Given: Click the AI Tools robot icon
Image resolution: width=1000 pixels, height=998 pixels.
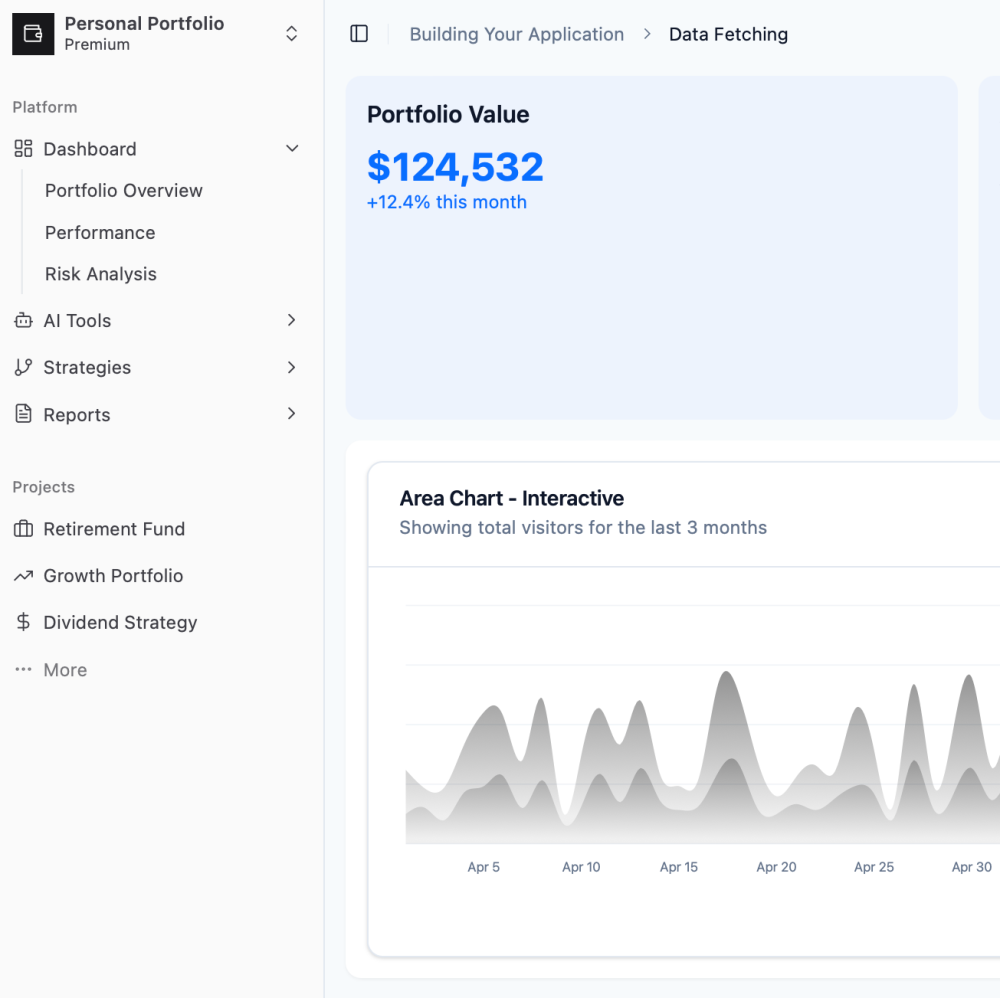Looking at the screenshot, I should click(x=23, y=321).
